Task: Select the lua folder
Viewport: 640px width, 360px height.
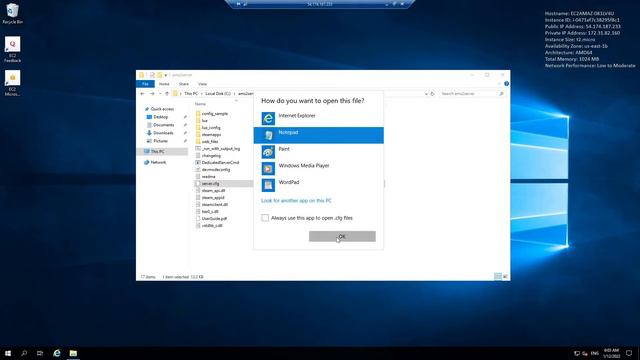Action: pyautogui.click(x=204, y=121)
